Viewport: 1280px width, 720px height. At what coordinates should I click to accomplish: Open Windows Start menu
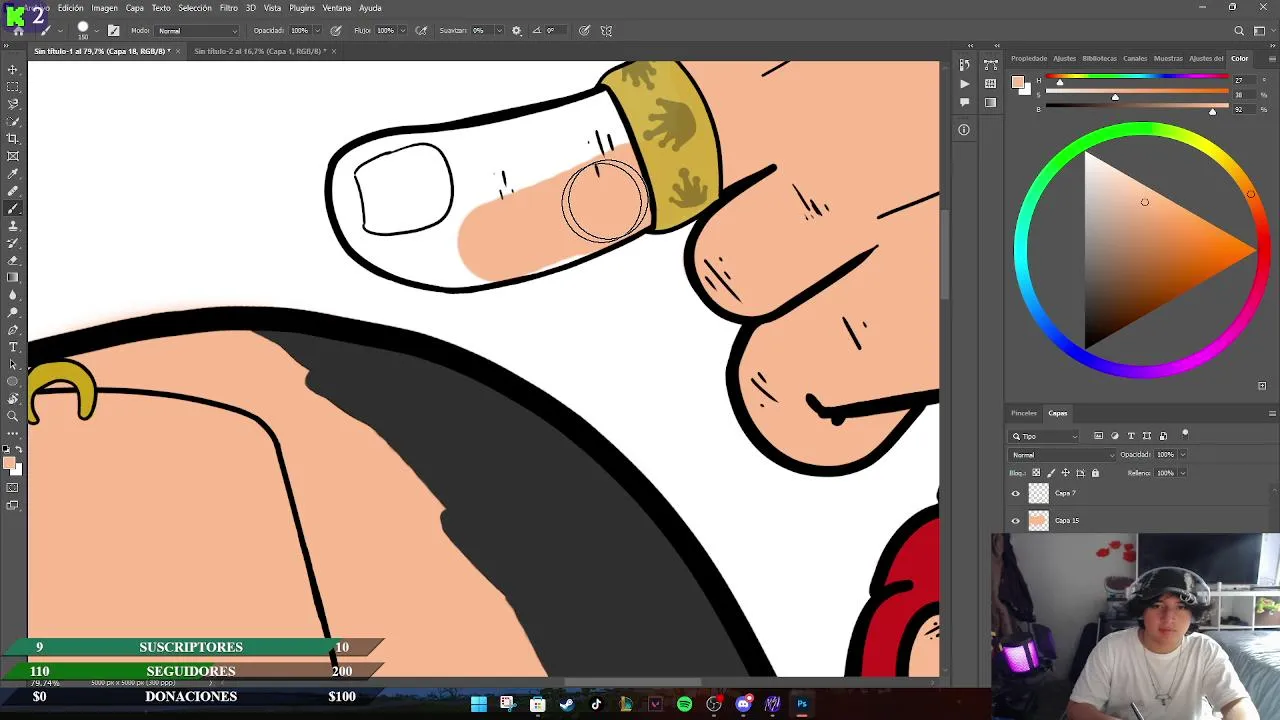point(478,704)
